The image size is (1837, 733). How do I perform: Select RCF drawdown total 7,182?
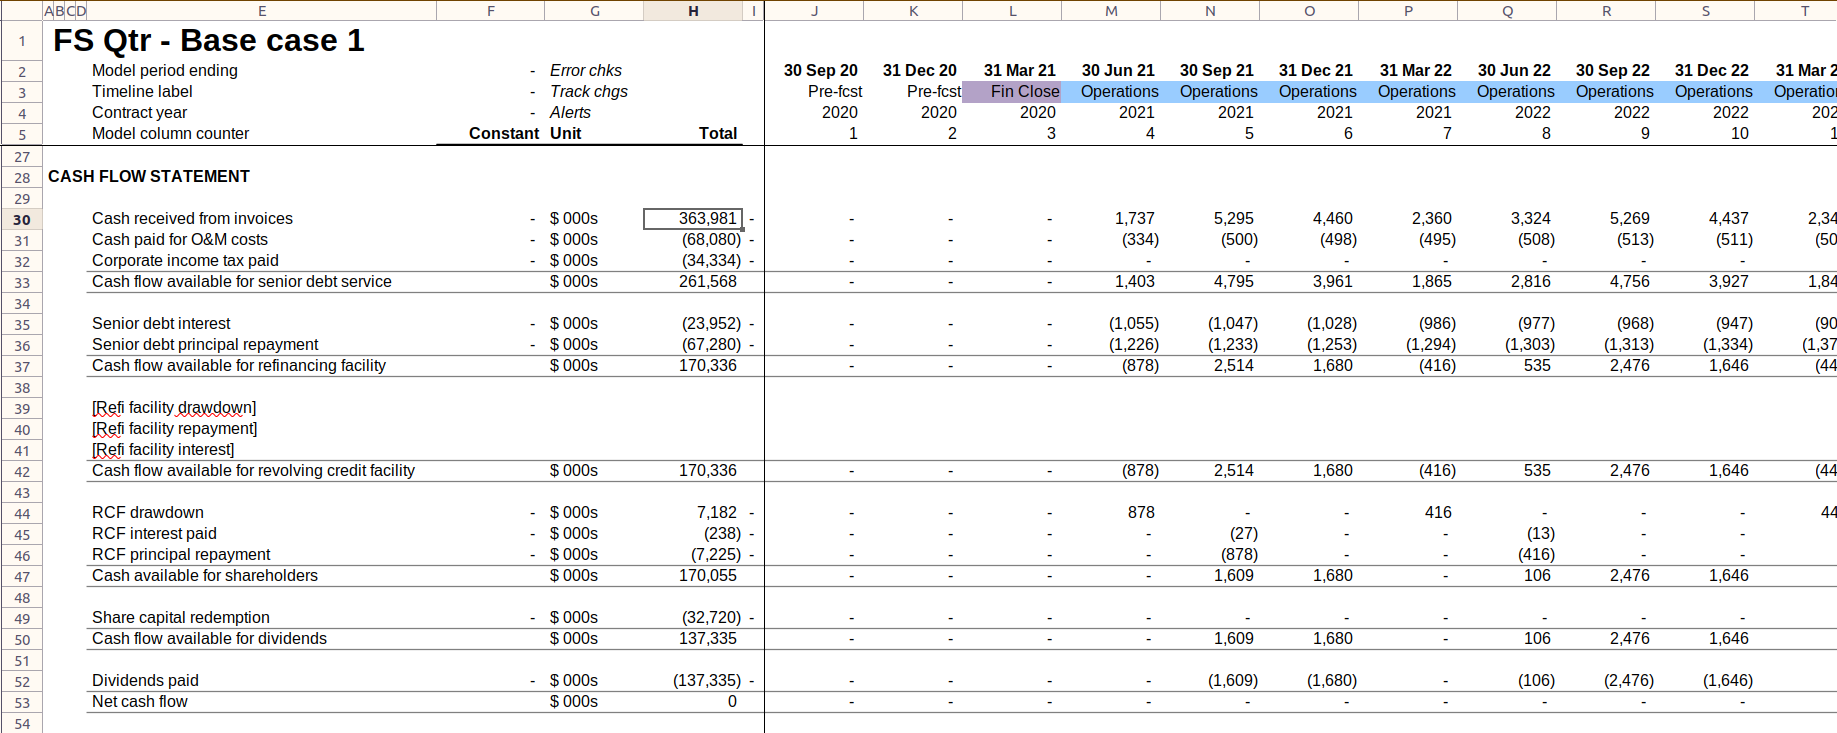[x=717, y=513]
